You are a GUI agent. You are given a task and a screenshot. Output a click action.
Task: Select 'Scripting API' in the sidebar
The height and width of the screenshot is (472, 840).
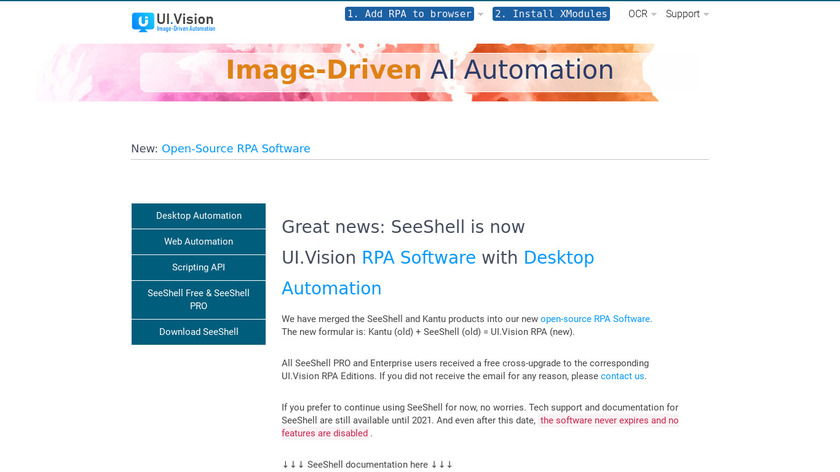tap(198, 267)
